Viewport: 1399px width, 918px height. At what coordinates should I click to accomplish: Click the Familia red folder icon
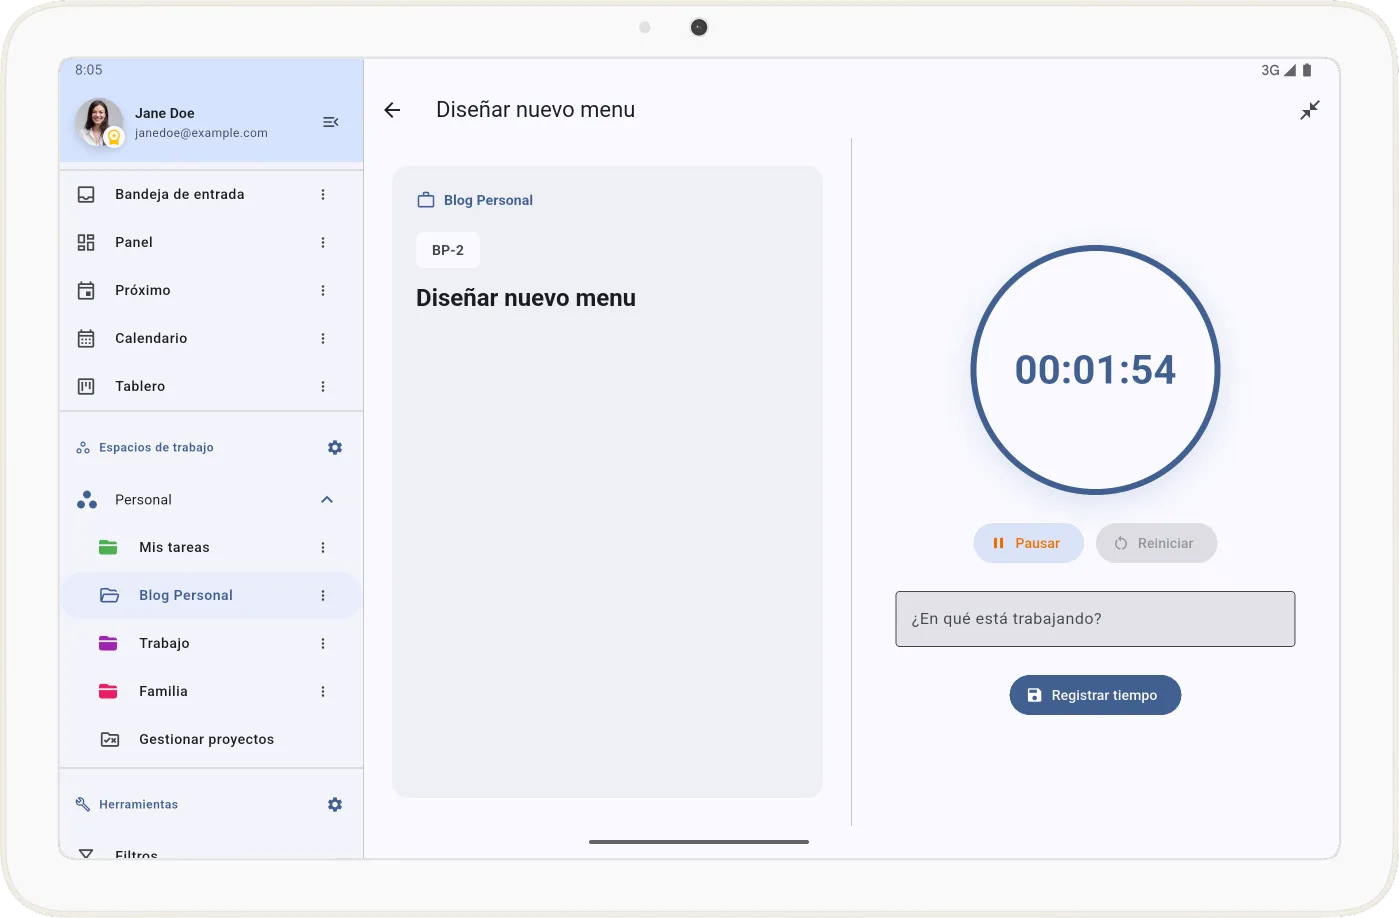point(108,691)
